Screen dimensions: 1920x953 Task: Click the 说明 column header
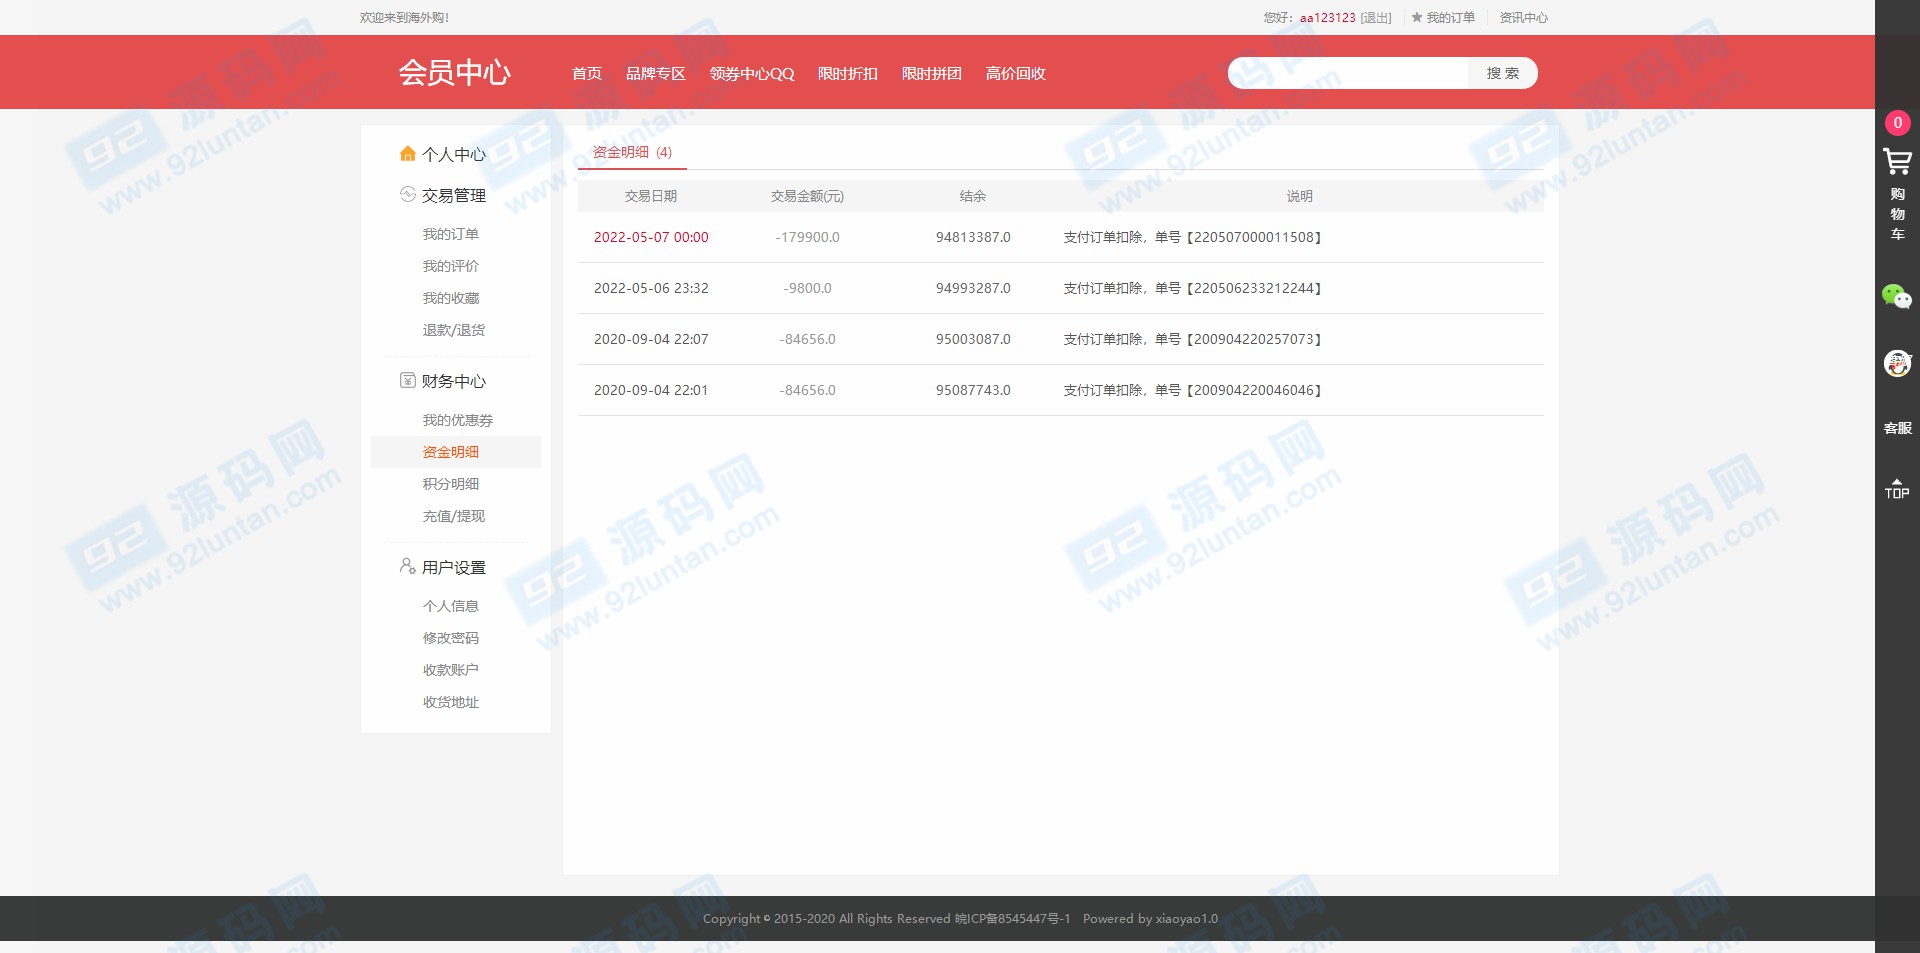1300,196
